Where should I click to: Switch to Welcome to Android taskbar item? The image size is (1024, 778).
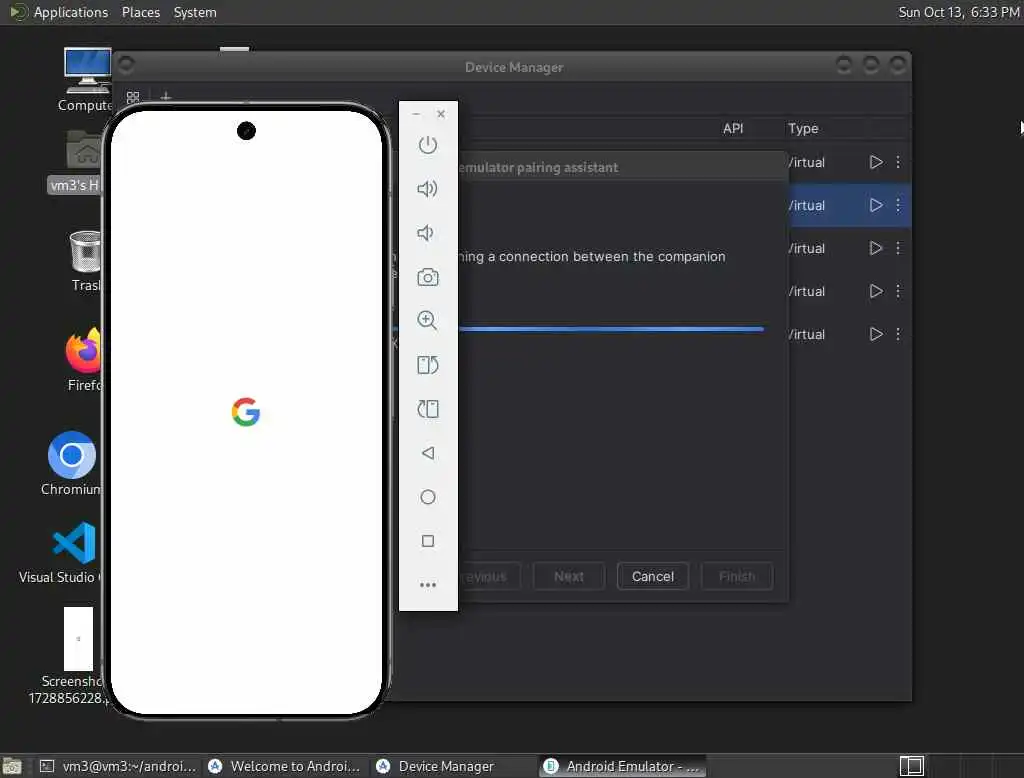285,766
